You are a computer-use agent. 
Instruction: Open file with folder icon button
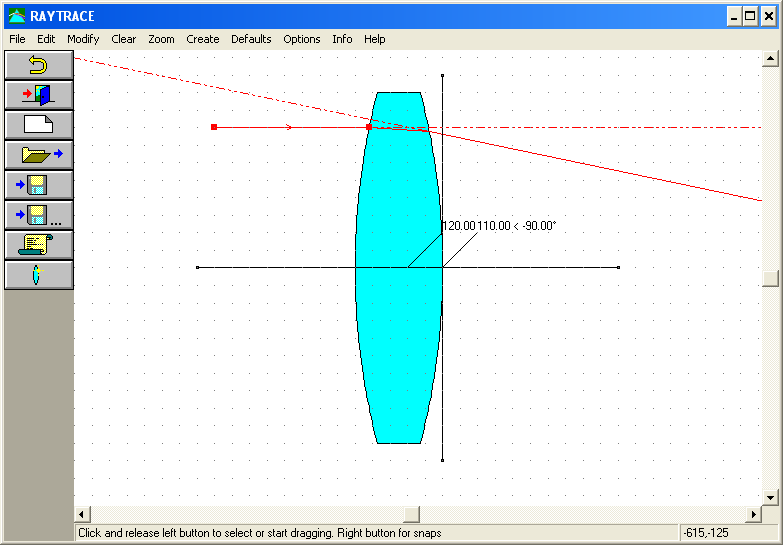(x=39, y=155)
